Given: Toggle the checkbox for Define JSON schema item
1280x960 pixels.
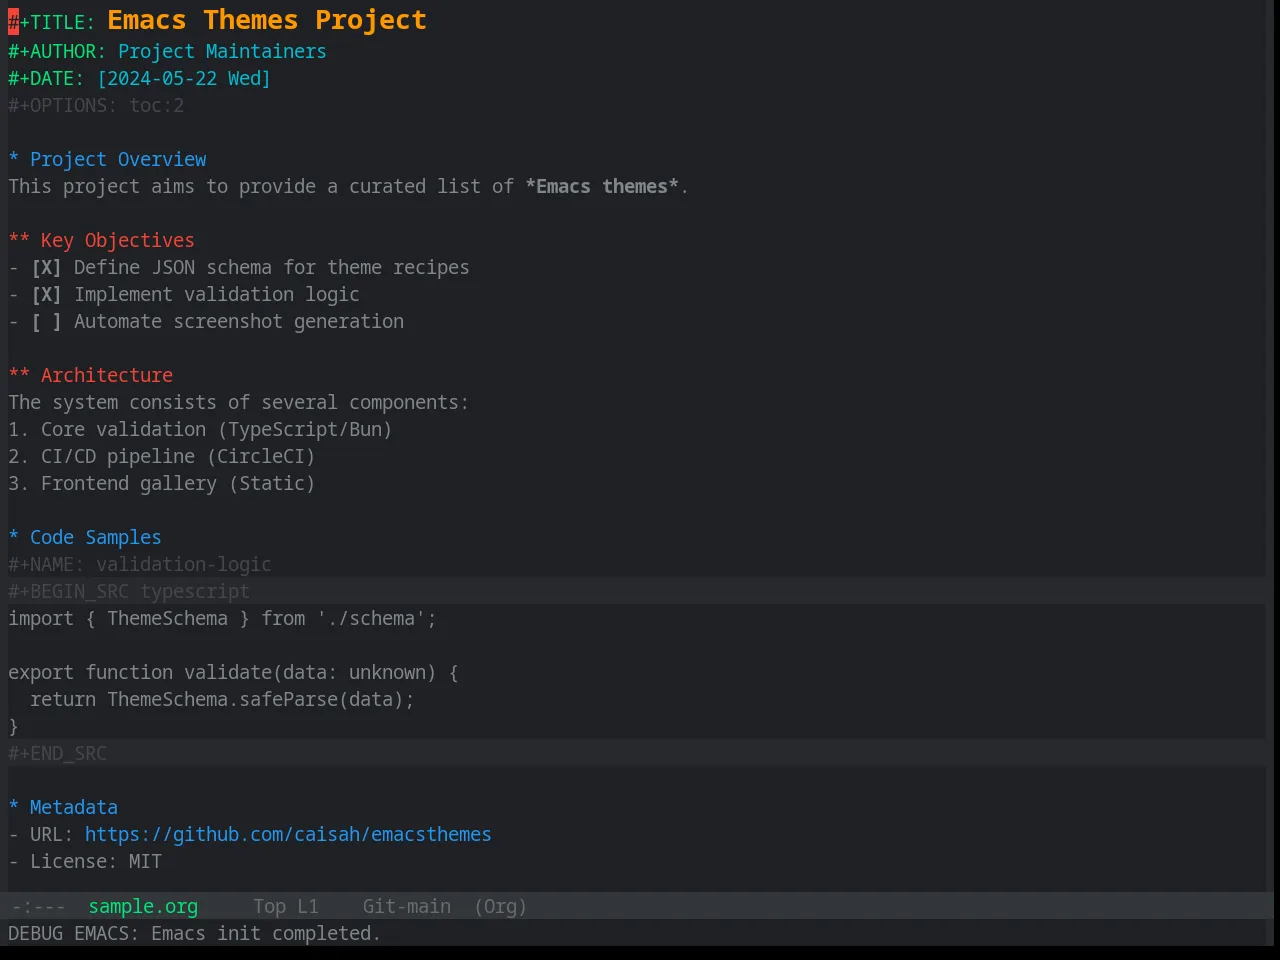Looking at the screenshot, I should [46, 267].
